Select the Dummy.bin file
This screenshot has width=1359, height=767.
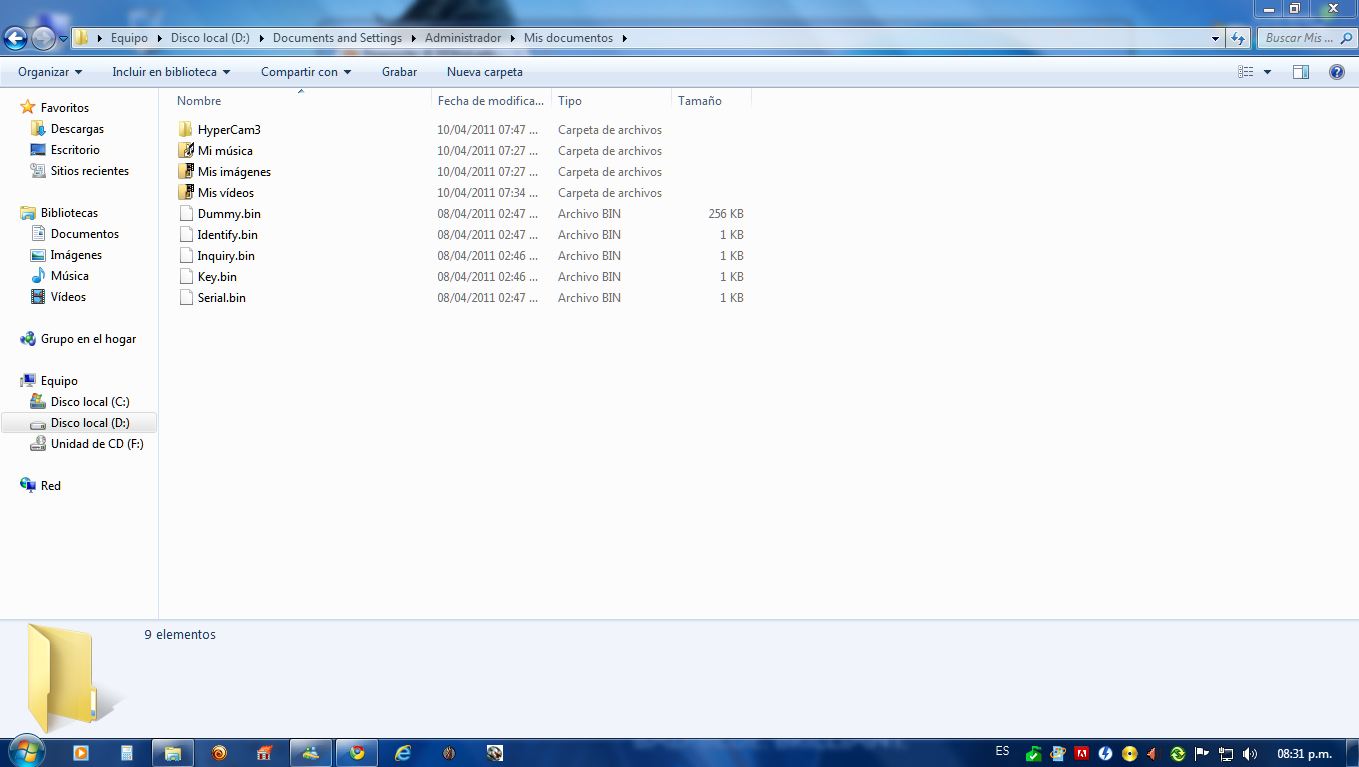tap(229, 214)
